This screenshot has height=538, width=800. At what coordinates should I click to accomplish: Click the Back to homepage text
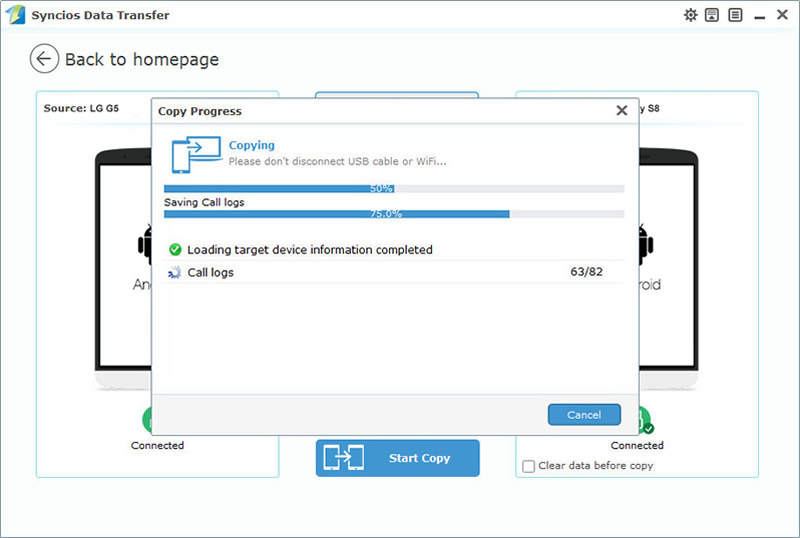(142, 59)
